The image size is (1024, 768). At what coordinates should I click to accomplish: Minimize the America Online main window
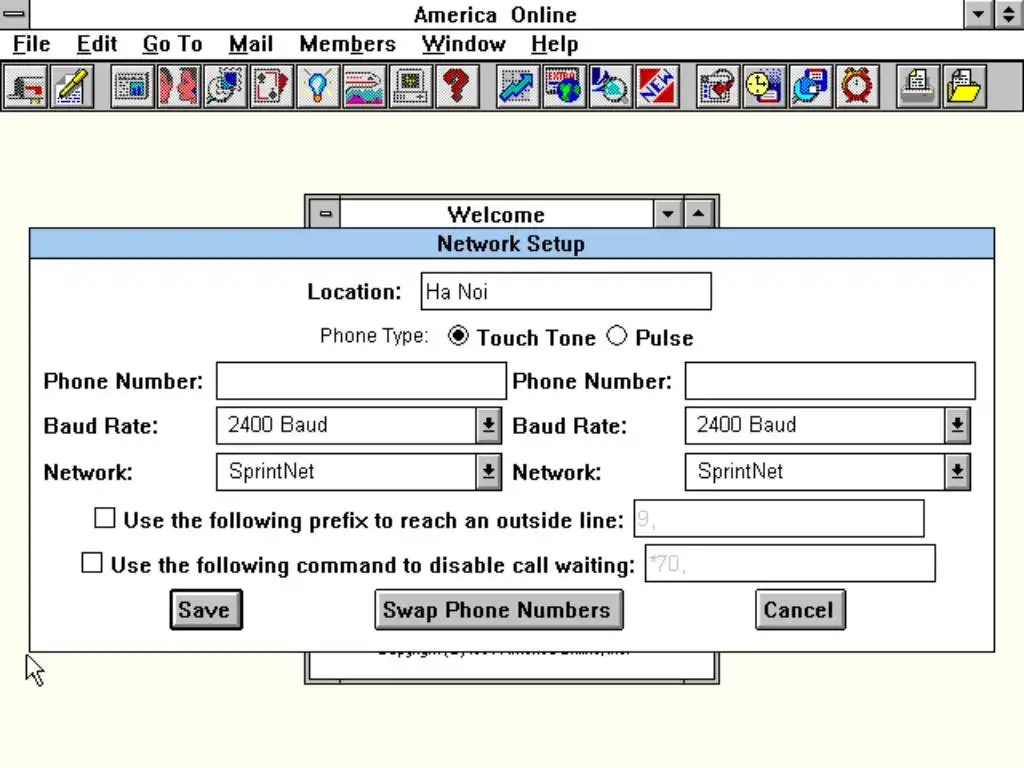[978, 14]
